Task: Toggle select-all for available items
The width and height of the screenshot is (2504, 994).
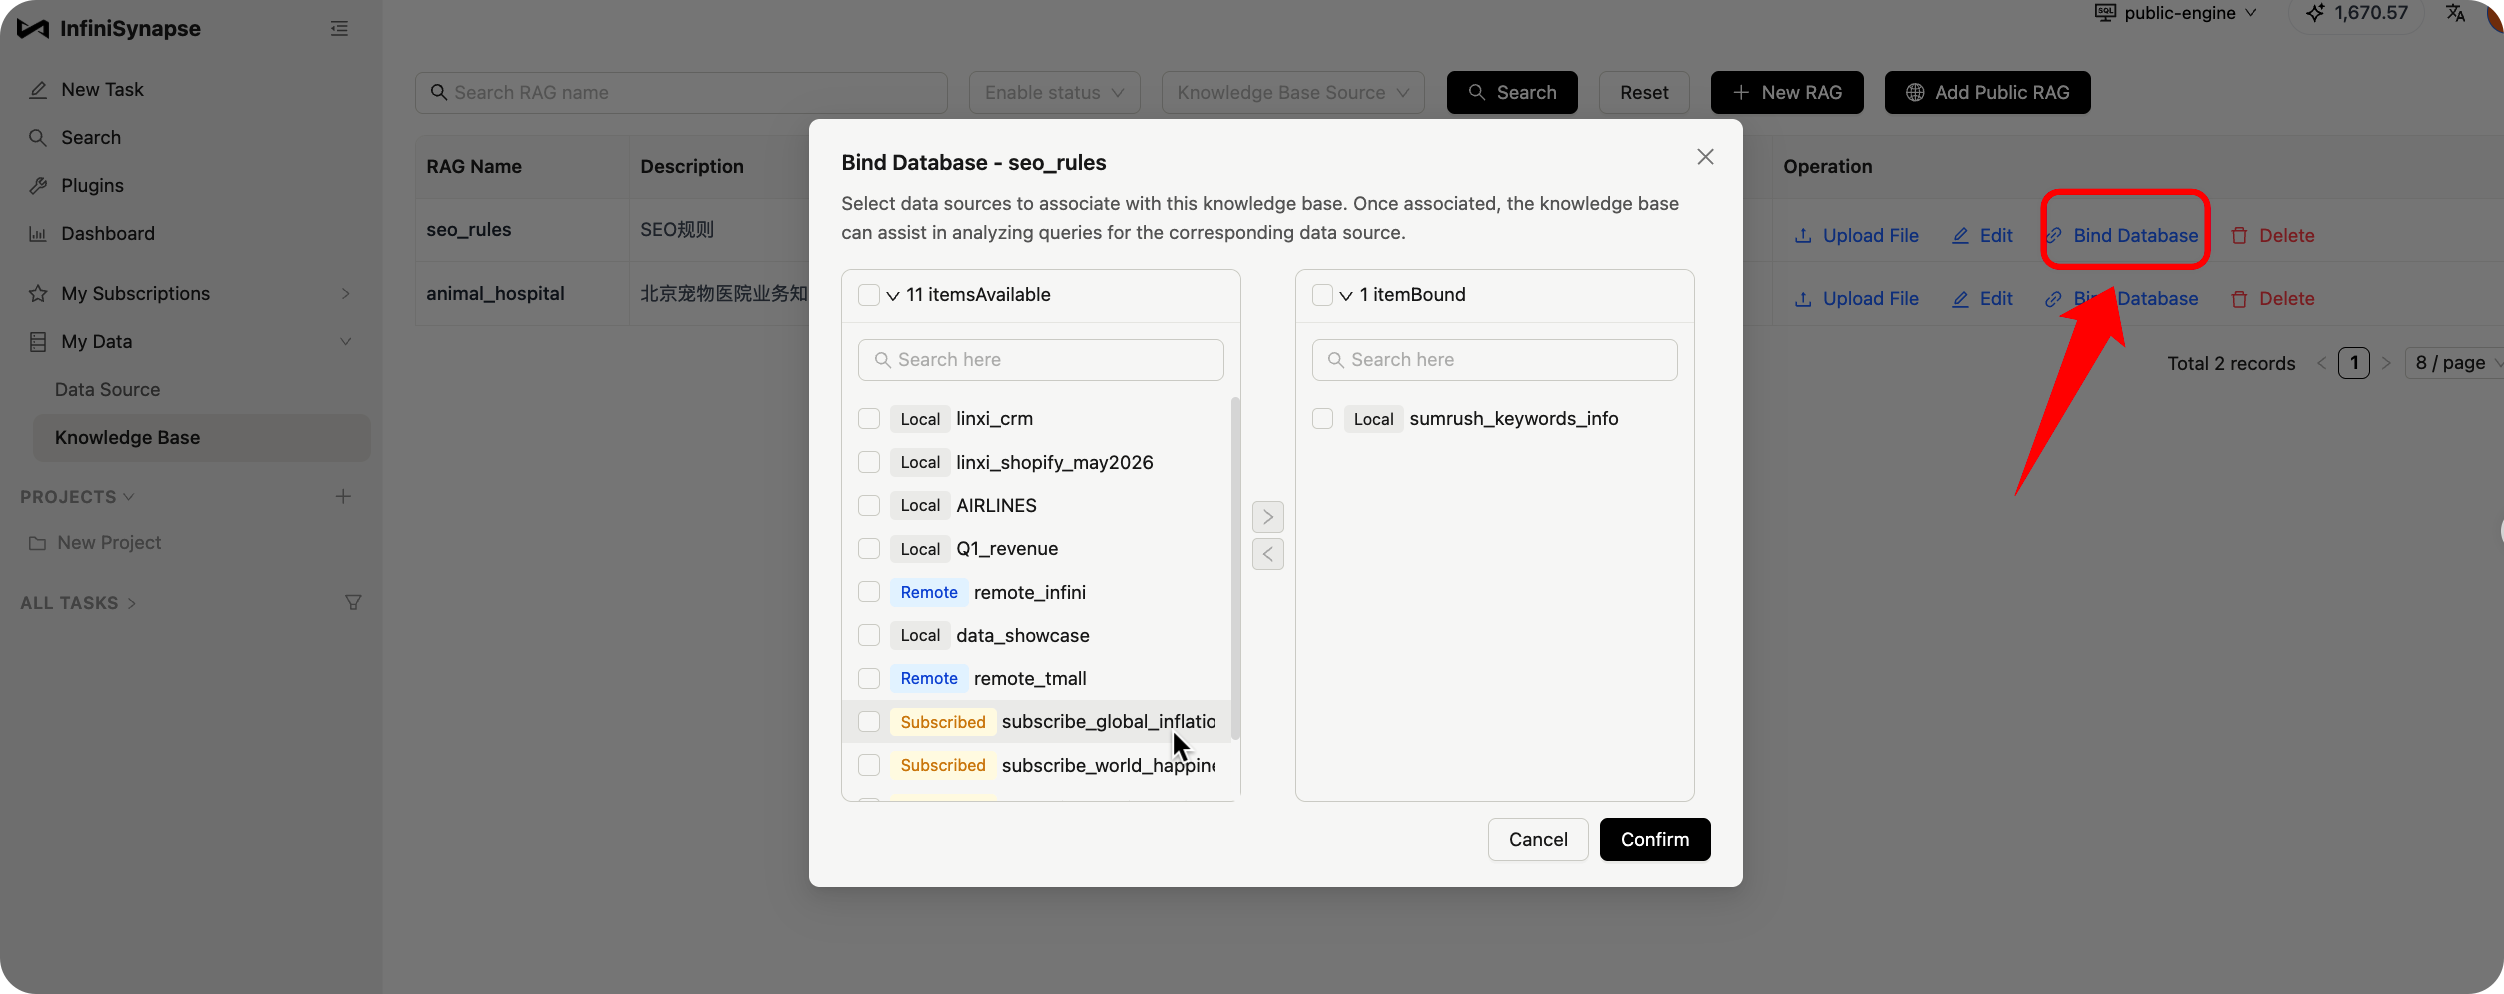Action: tap(869, 294)
